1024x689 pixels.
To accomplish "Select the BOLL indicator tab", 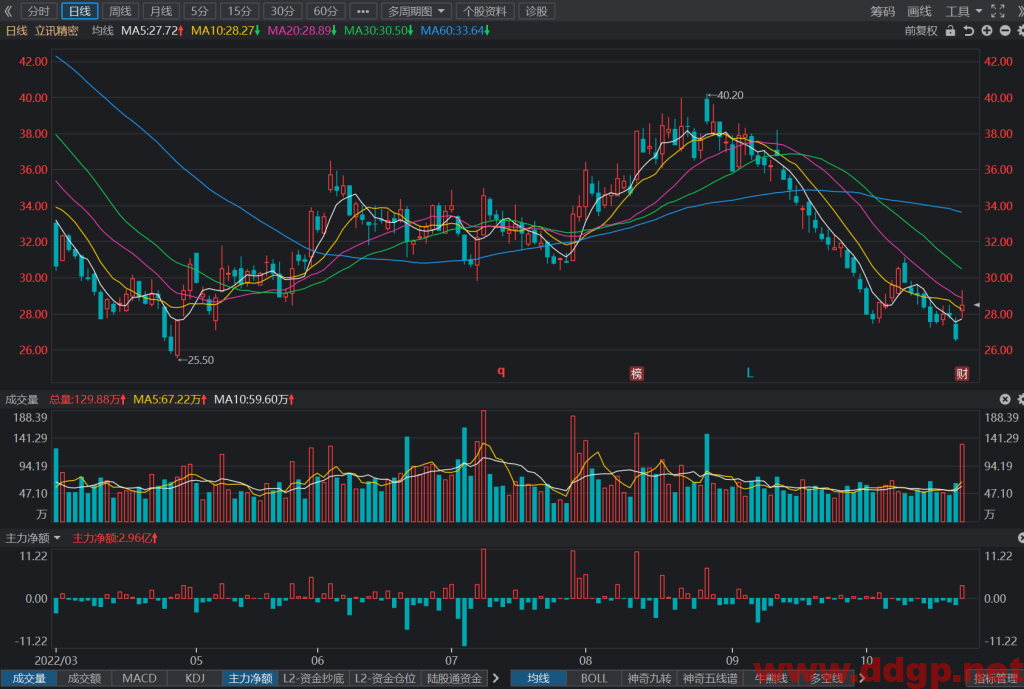I will (594, 679).
